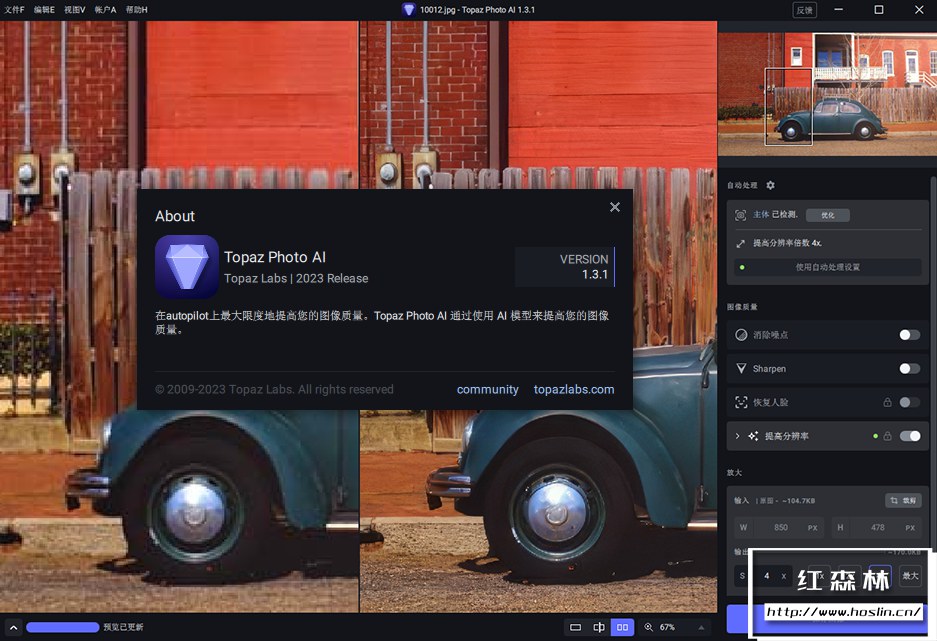Click the navigator thumbnail preview
The height and width of the screenshot is (641, 937).
coord(827,94)
